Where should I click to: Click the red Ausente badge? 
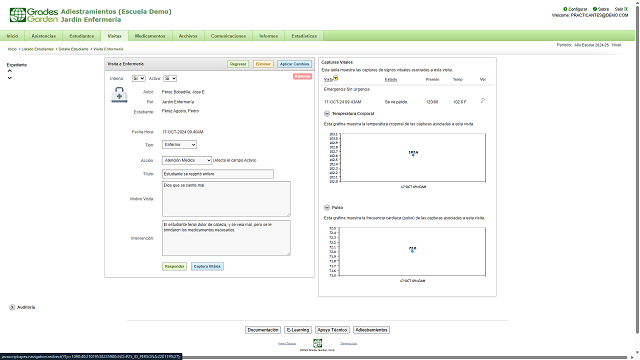(302, 76)
